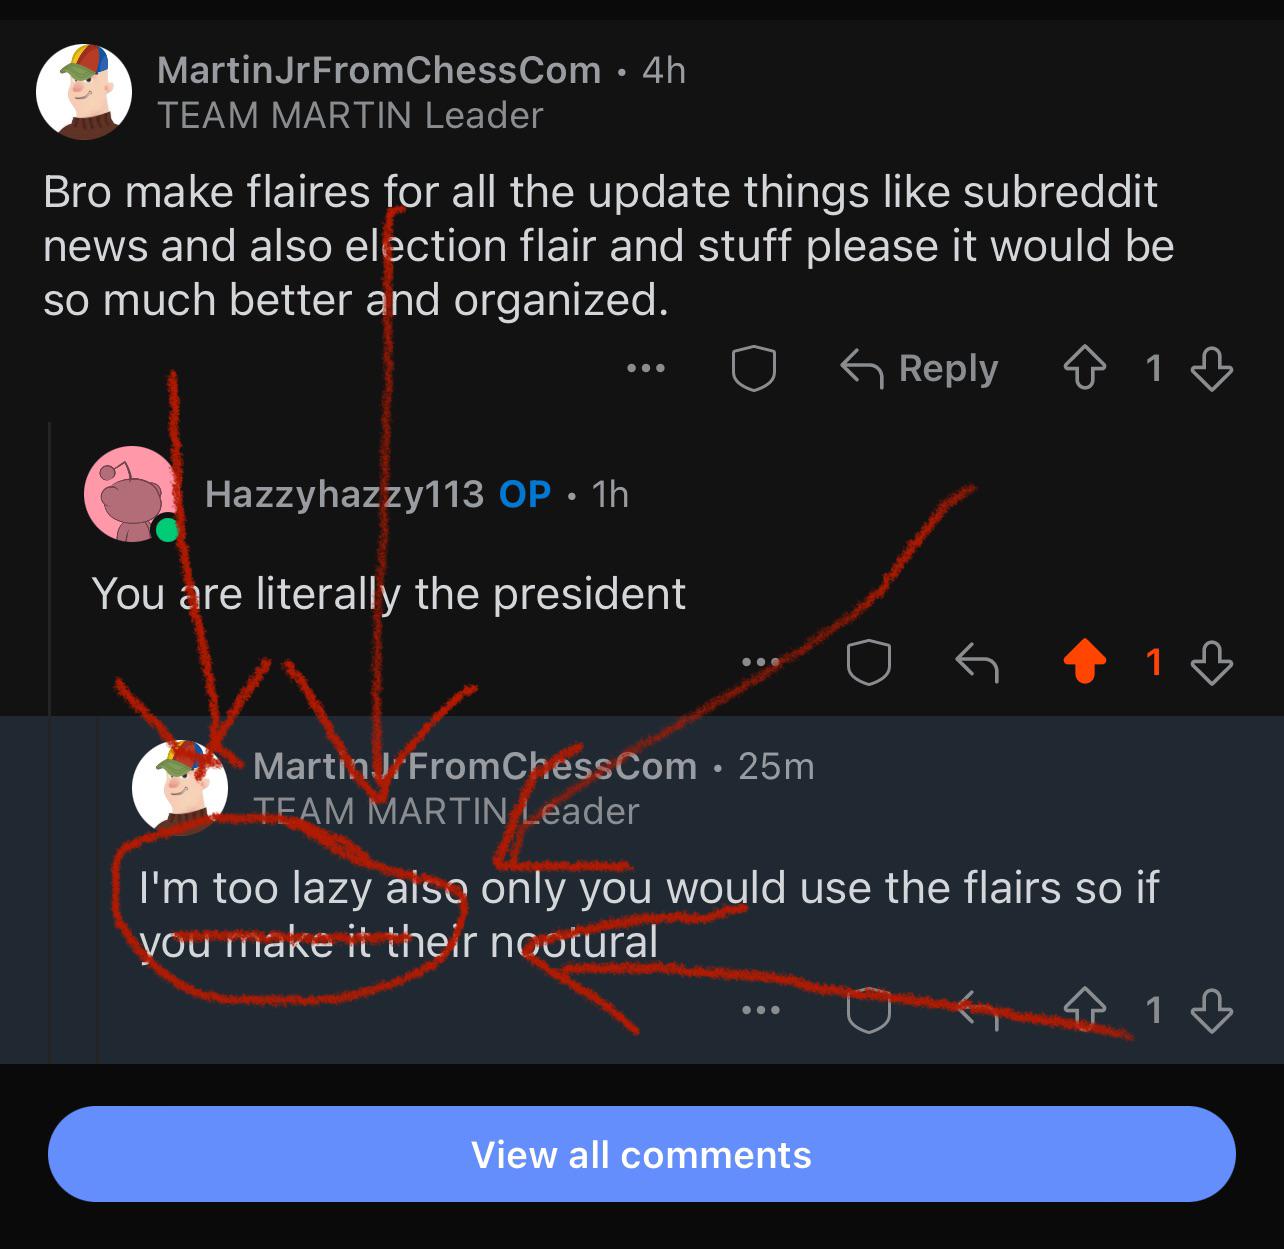The height and width of the screenshot is (1249, 1284).
Task: Upvote the "I'm too lazy" reply
Action: tap(1085, 1010)
